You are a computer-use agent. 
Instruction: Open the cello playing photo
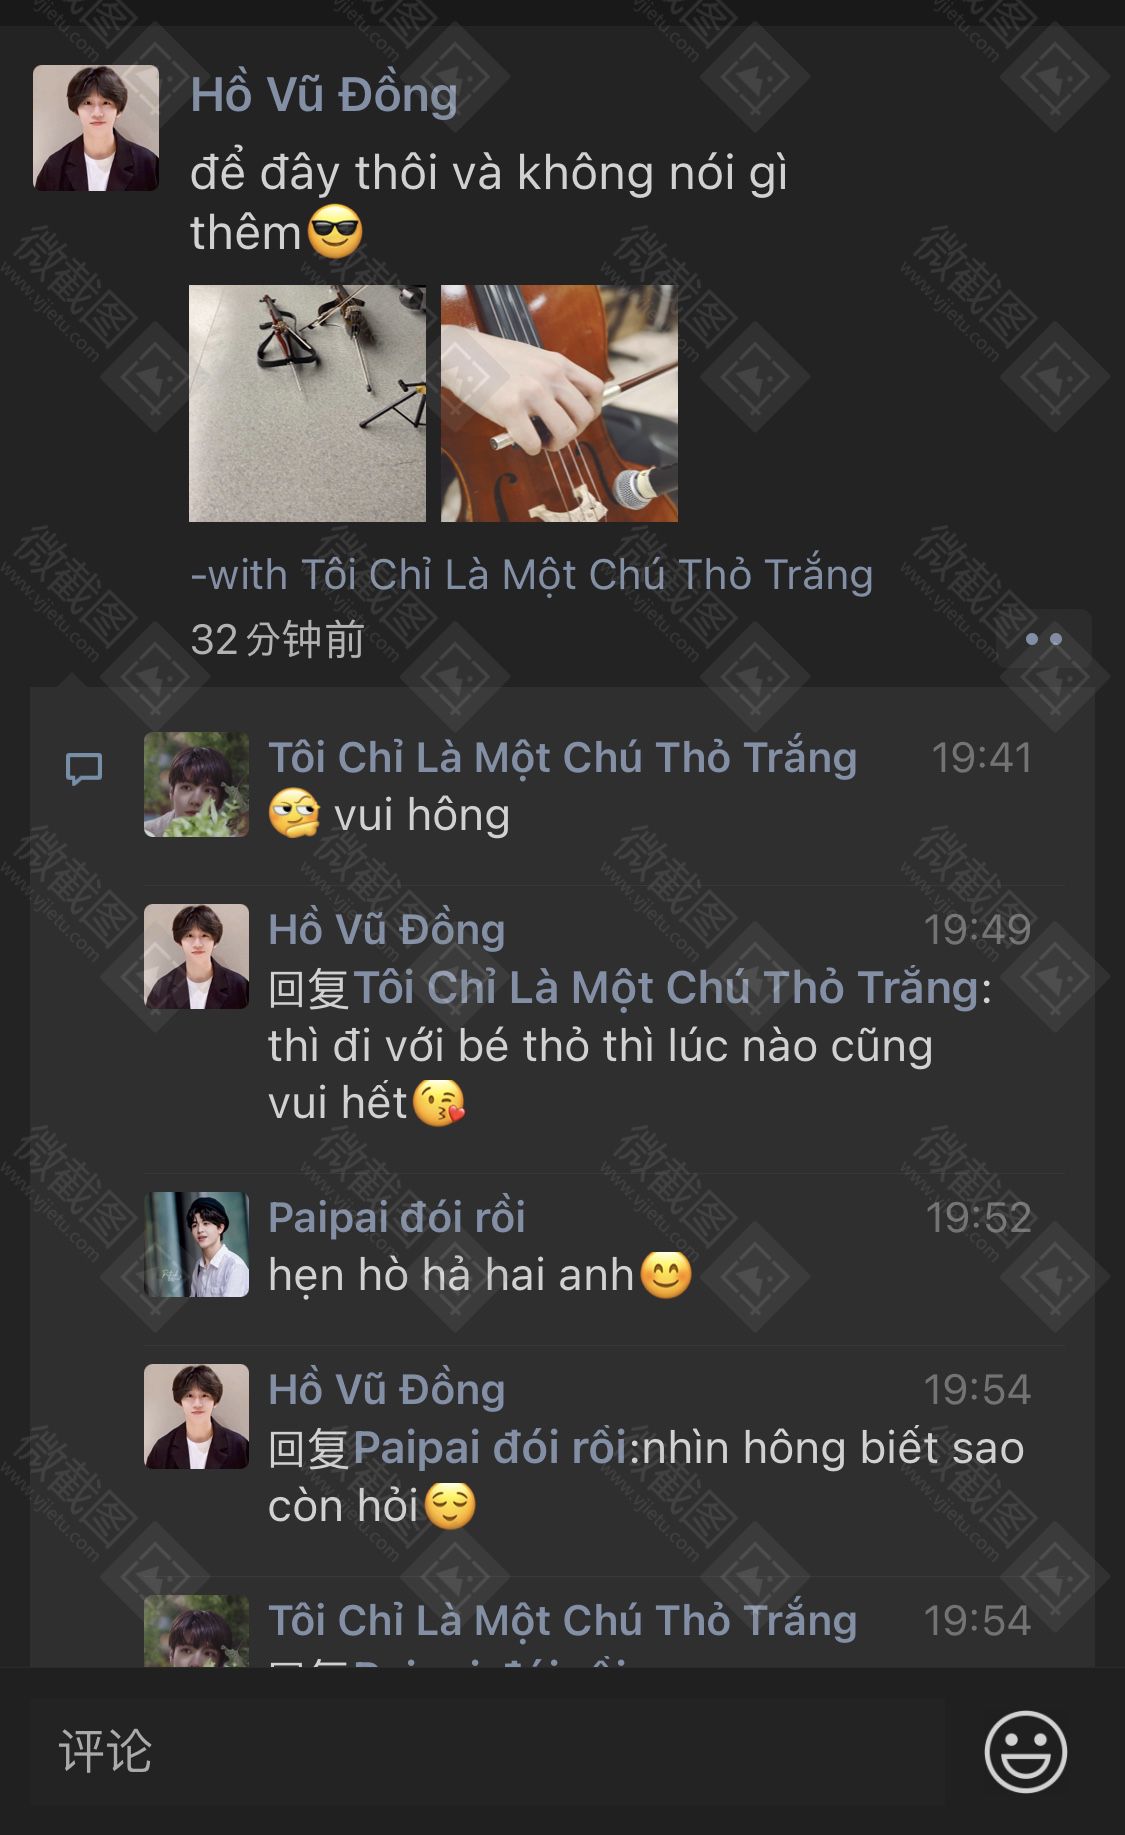pos(559,403)
